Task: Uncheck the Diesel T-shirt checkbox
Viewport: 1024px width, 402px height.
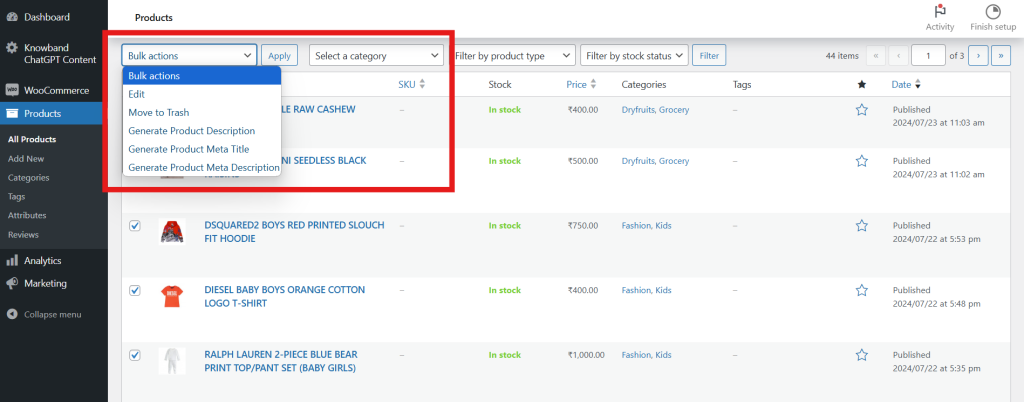Action: [135, 290]
